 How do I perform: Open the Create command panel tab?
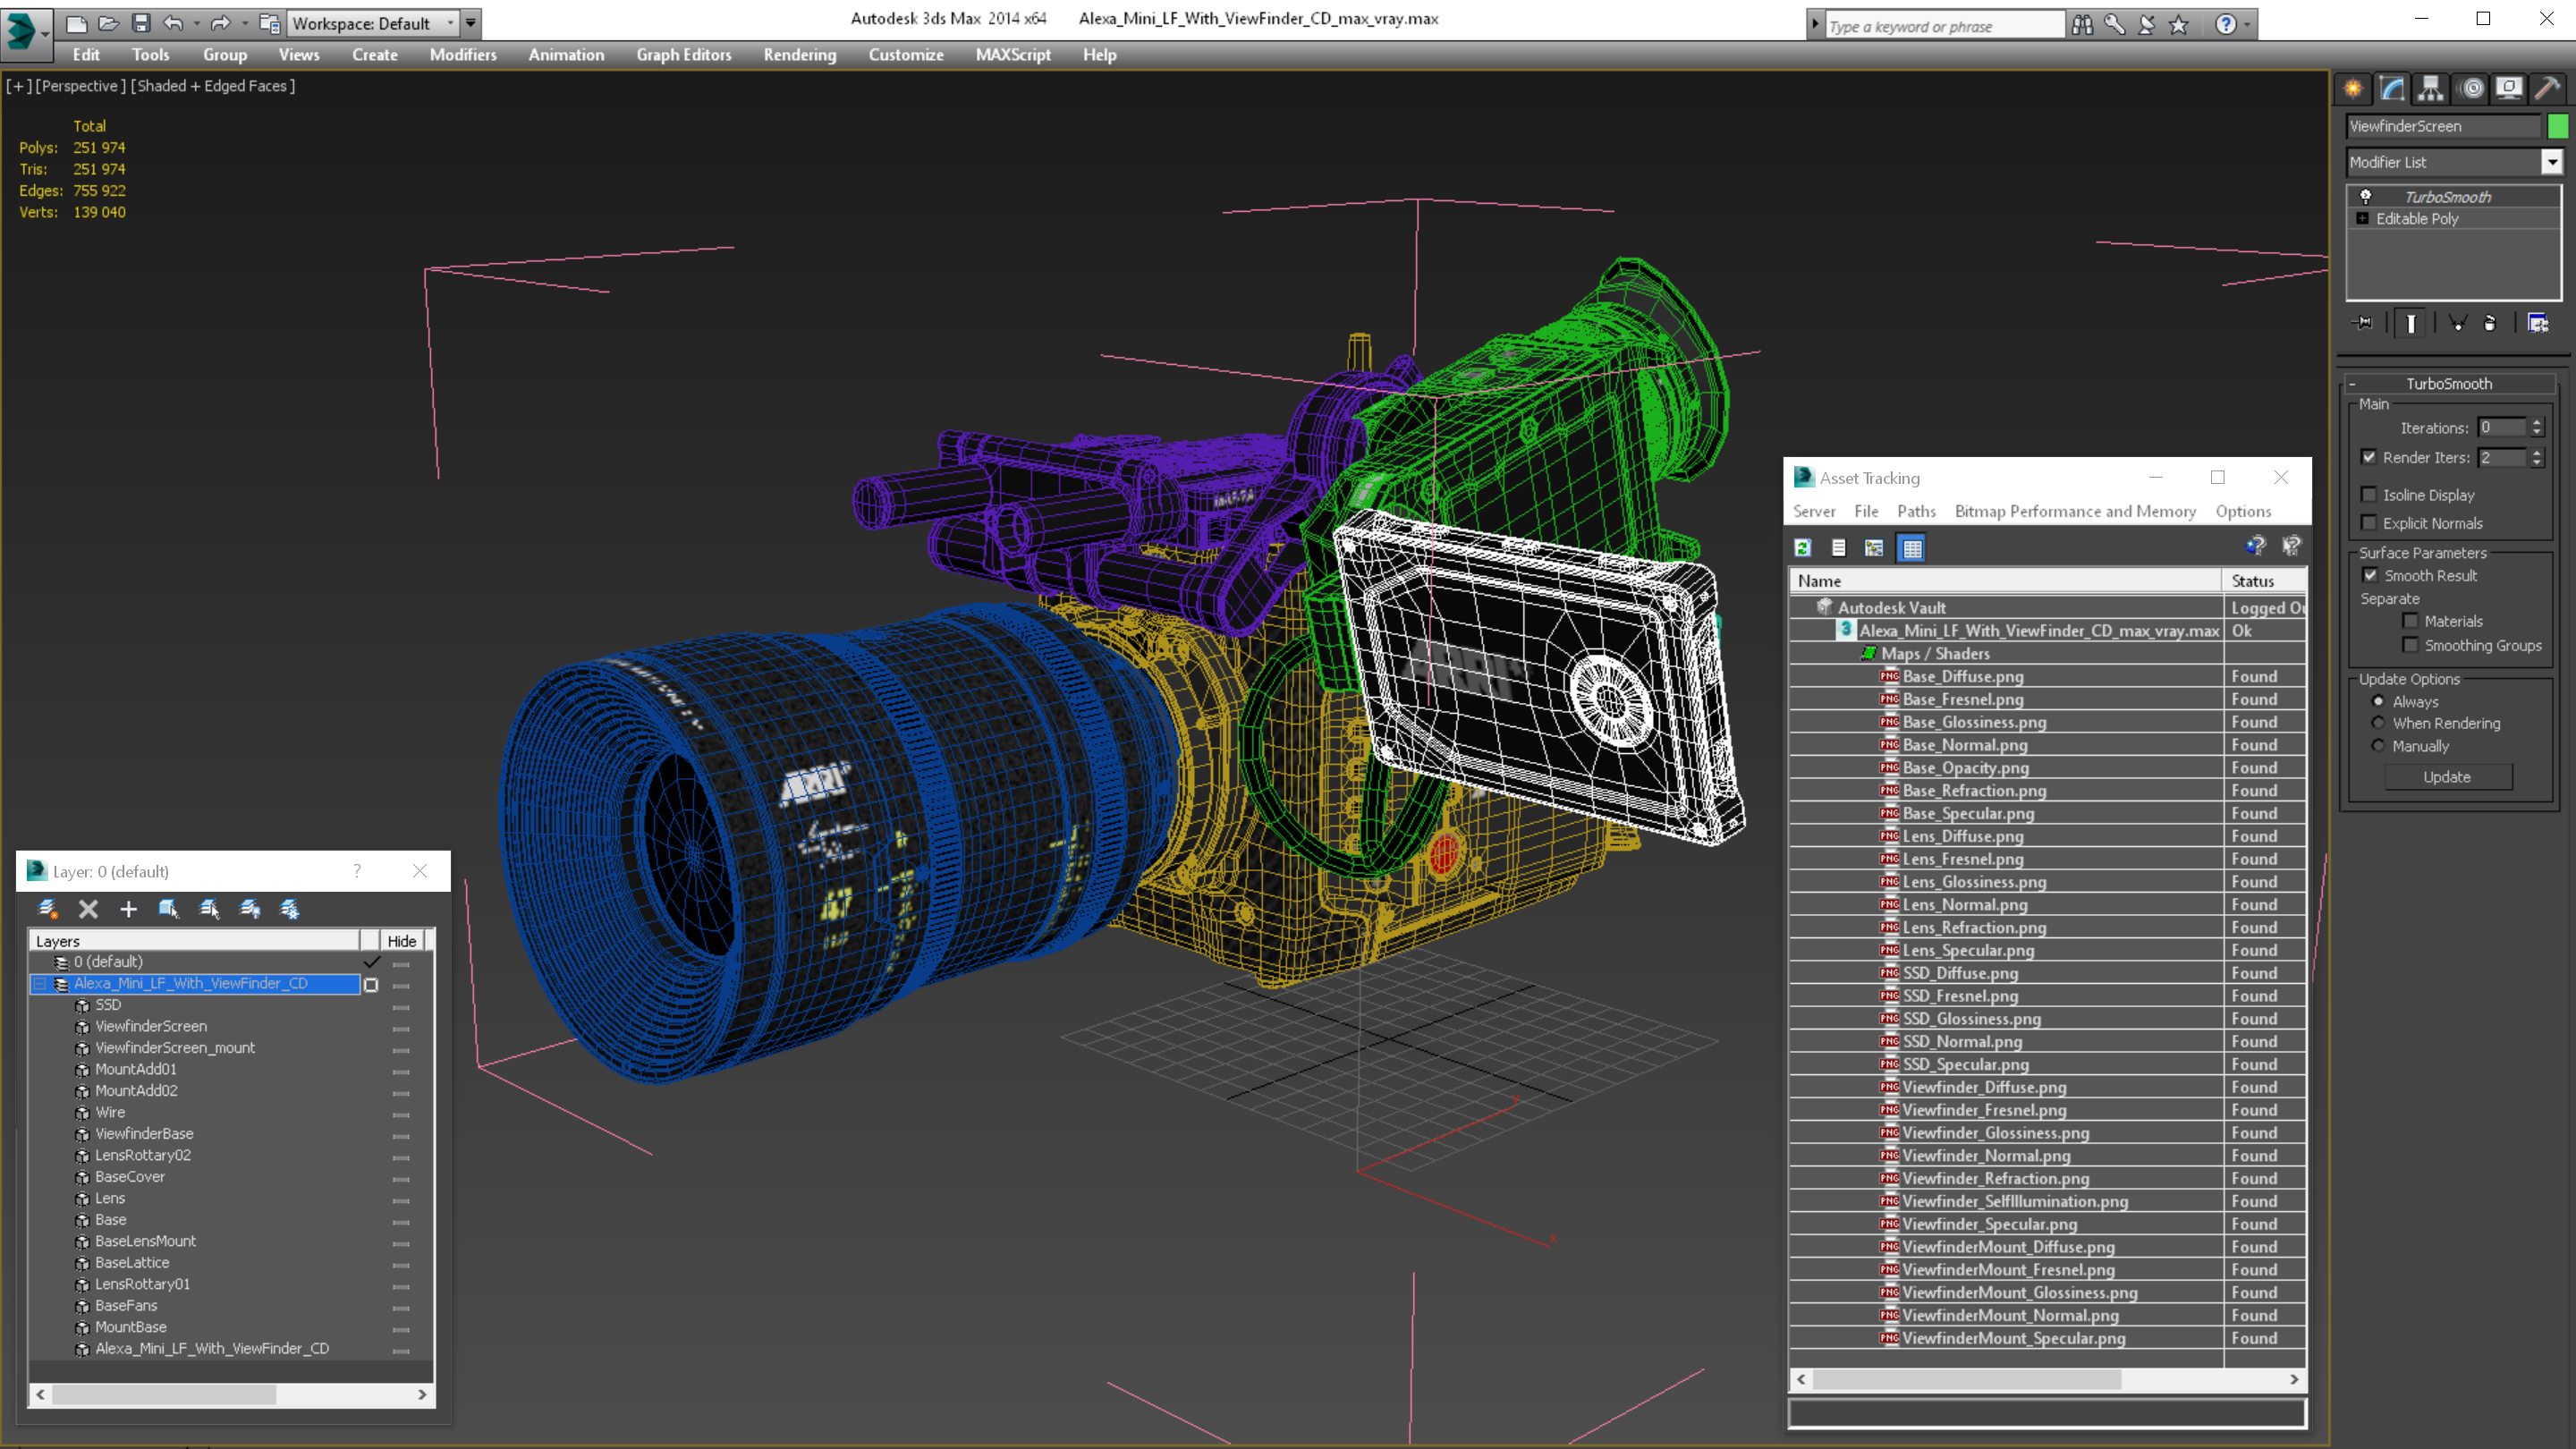pyautogui.click(x=2353, y=88)
